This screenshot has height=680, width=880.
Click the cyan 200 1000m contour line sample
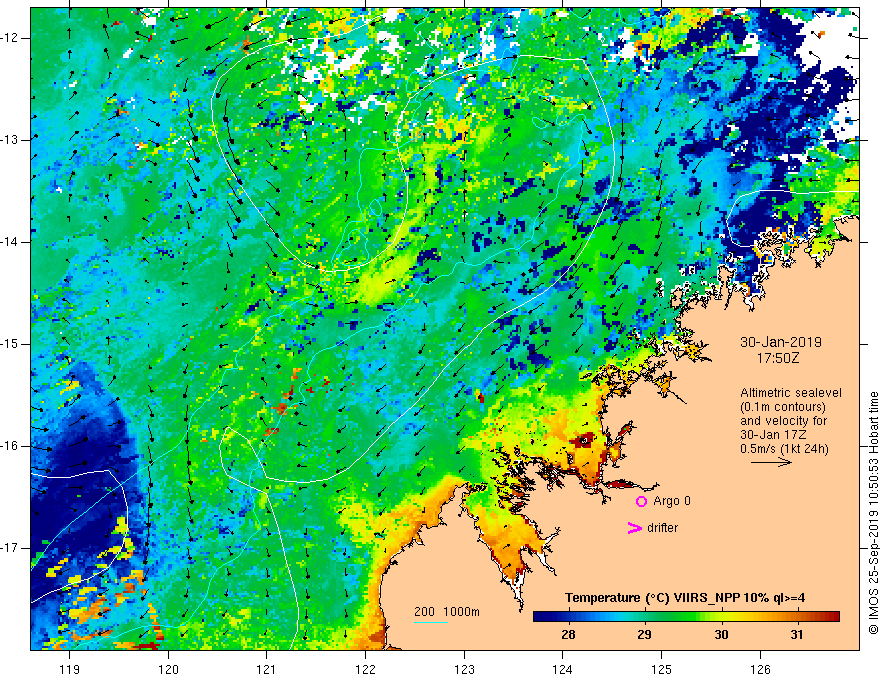point(431,622)
